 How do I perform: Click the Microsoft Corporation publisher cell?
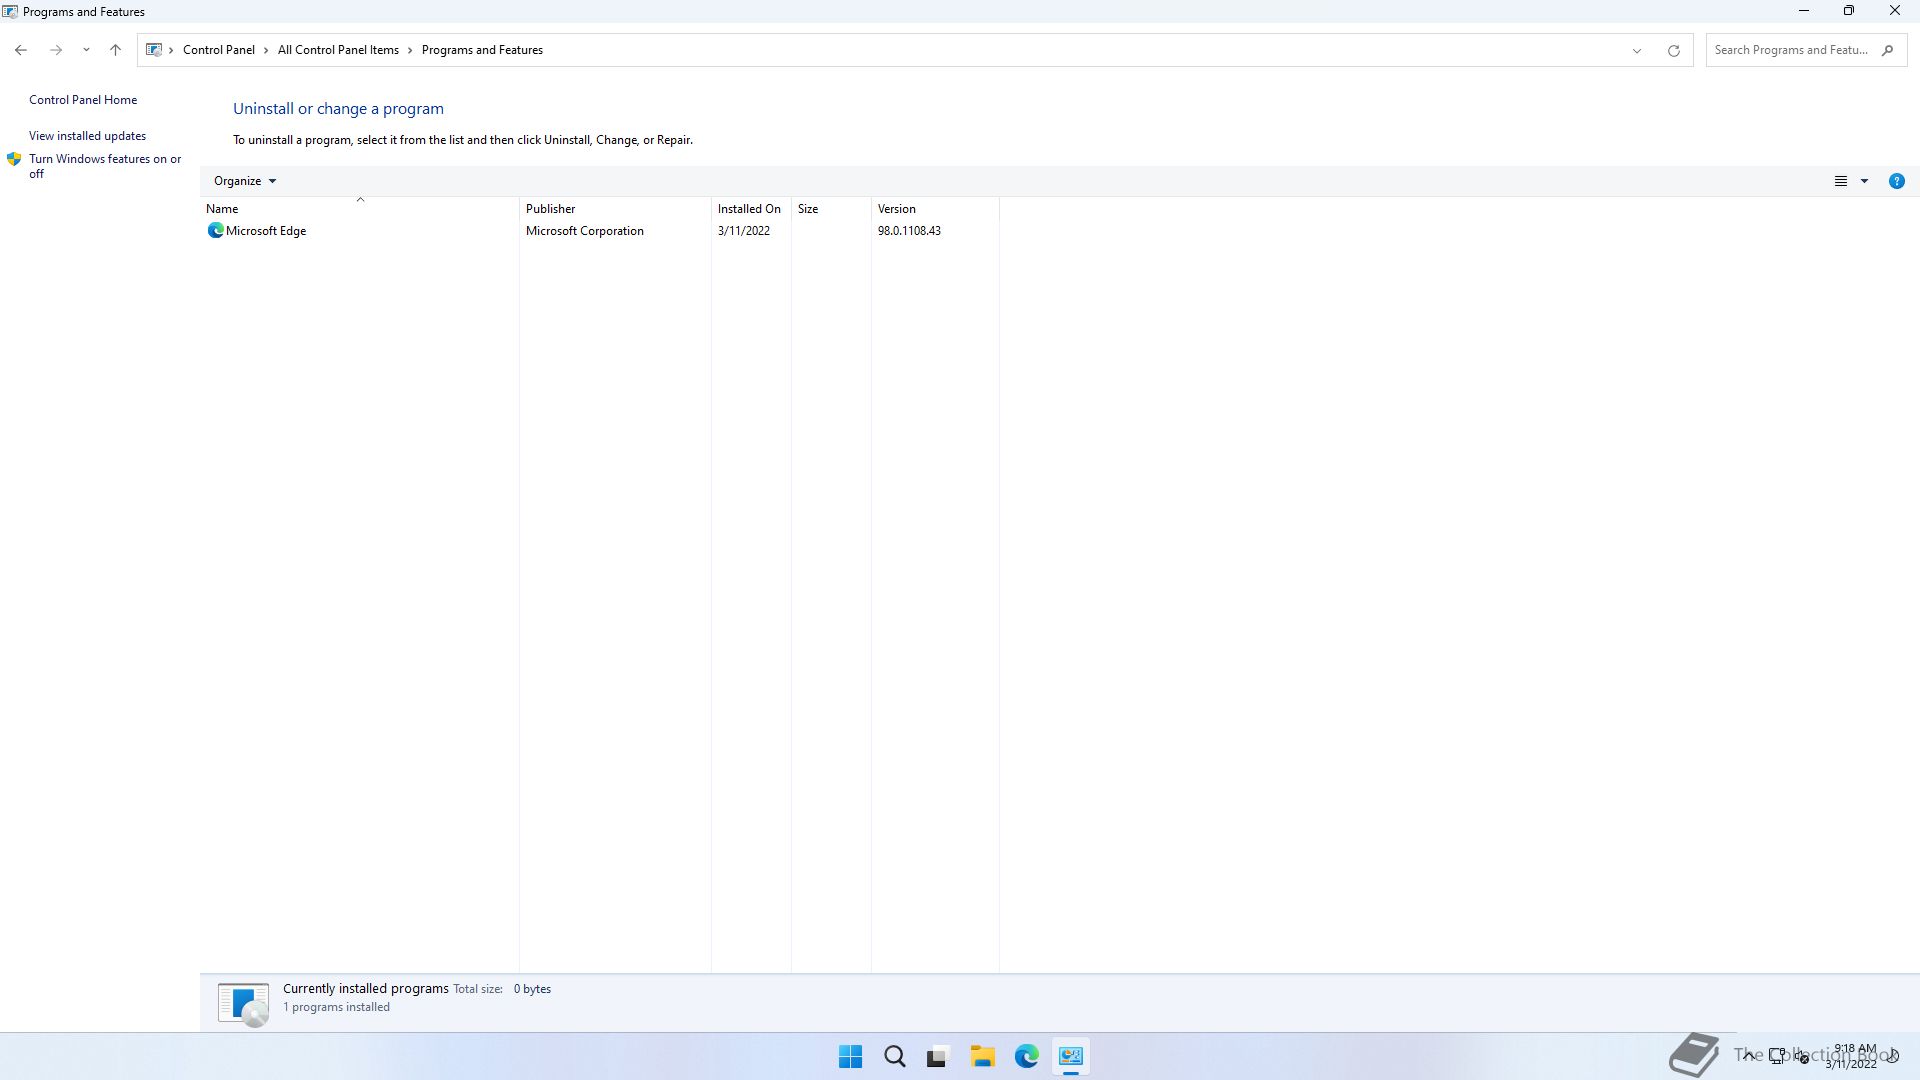pyautogui.click(x=585, y=231)
